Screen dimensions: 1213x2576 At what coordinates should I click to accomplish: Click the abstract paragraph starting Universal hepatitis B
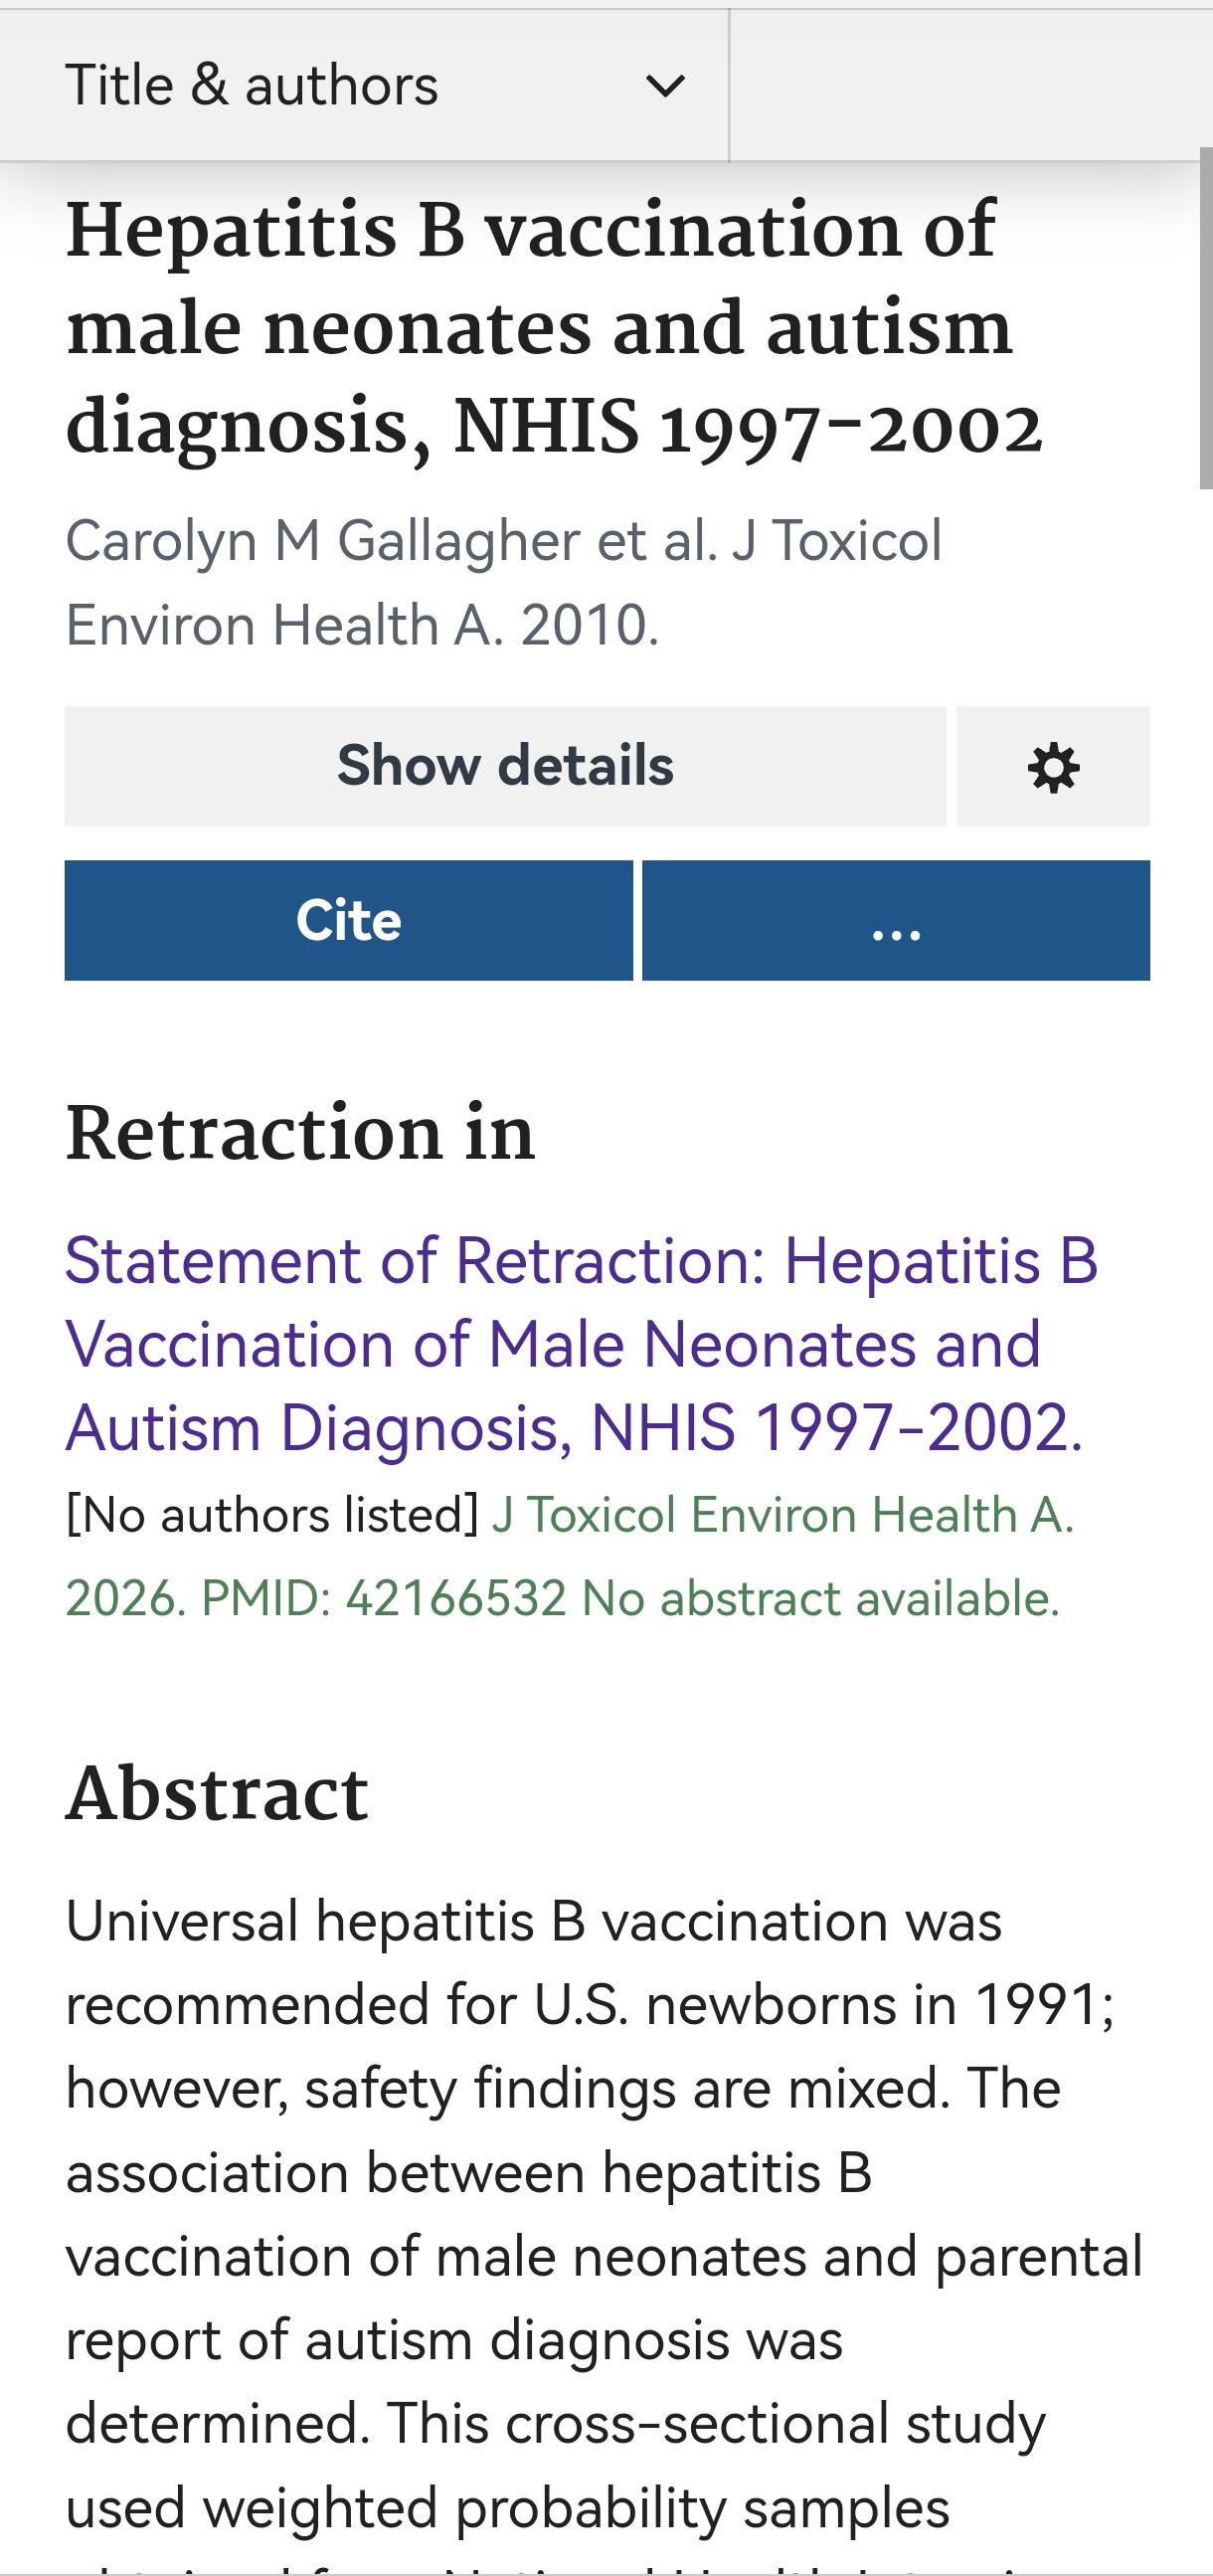[x=604, y=2230]
